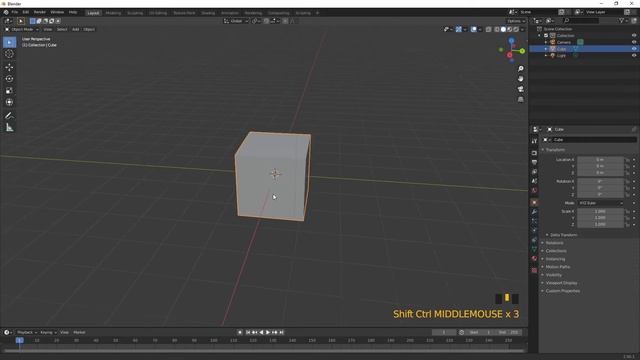The image size is (640, 360).
Task: Open the View Layer properties tab
Action: (534, 171)
